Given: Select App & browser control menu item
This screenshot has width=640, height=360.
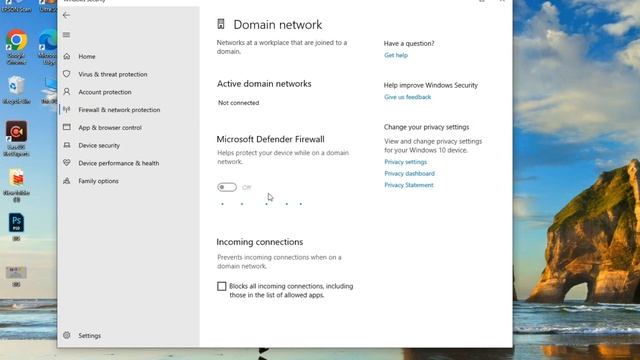Looking at the screenshot, I should tap(110, 128).
